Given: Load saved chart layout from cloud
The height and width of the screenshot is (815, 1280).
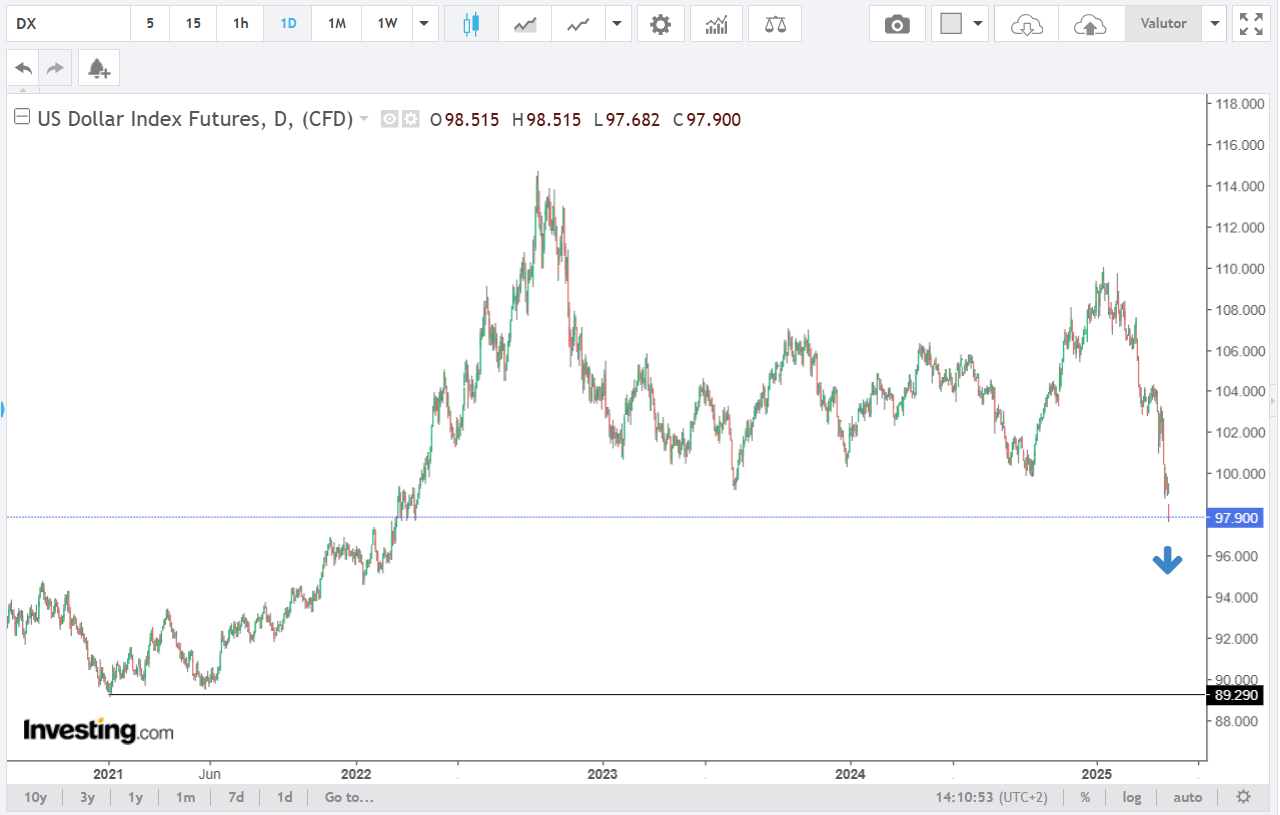Looking at the screenshot, I should (x=1027, y=24).
